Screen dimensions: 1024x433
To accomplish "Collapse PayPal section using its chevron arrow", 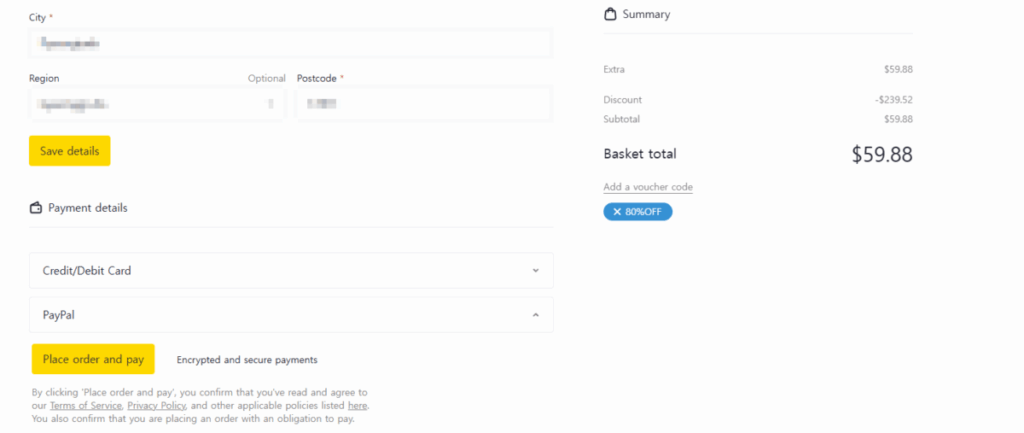I will click(535, 315).
